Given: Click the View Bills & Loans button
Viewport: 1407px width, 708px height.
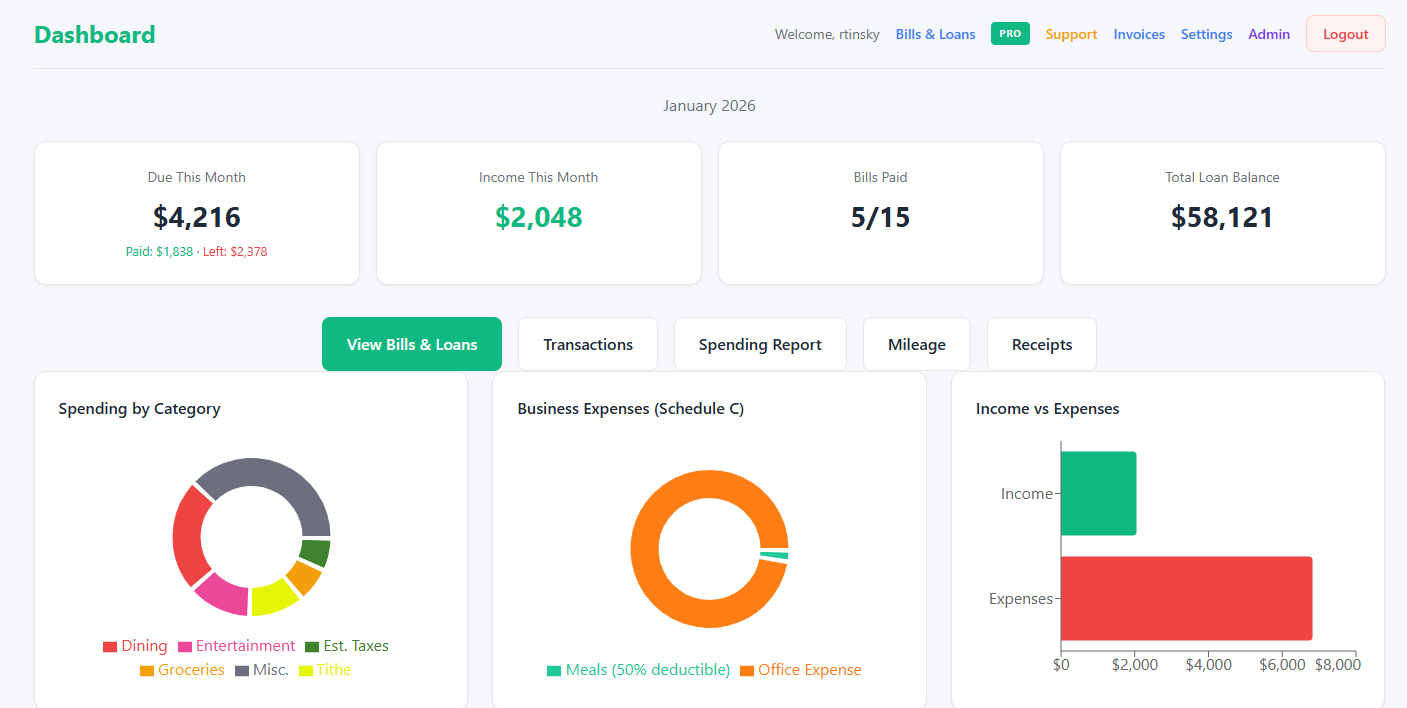Looking at the screenshot, I should [411, 343].
